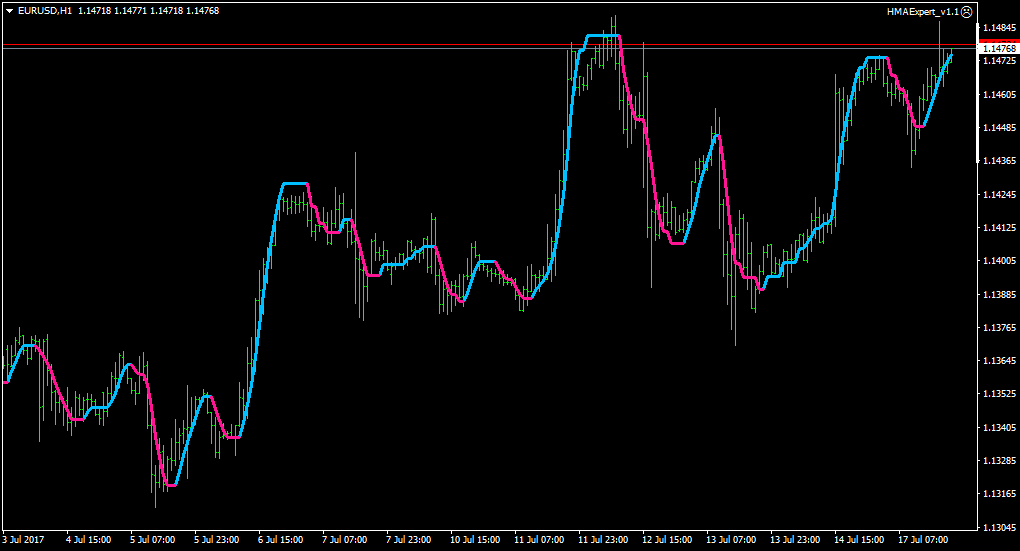This screenshot has height=551, width=1020.
Task: Click time axis label 13 Jul 23:00
Action: (795, 540)
